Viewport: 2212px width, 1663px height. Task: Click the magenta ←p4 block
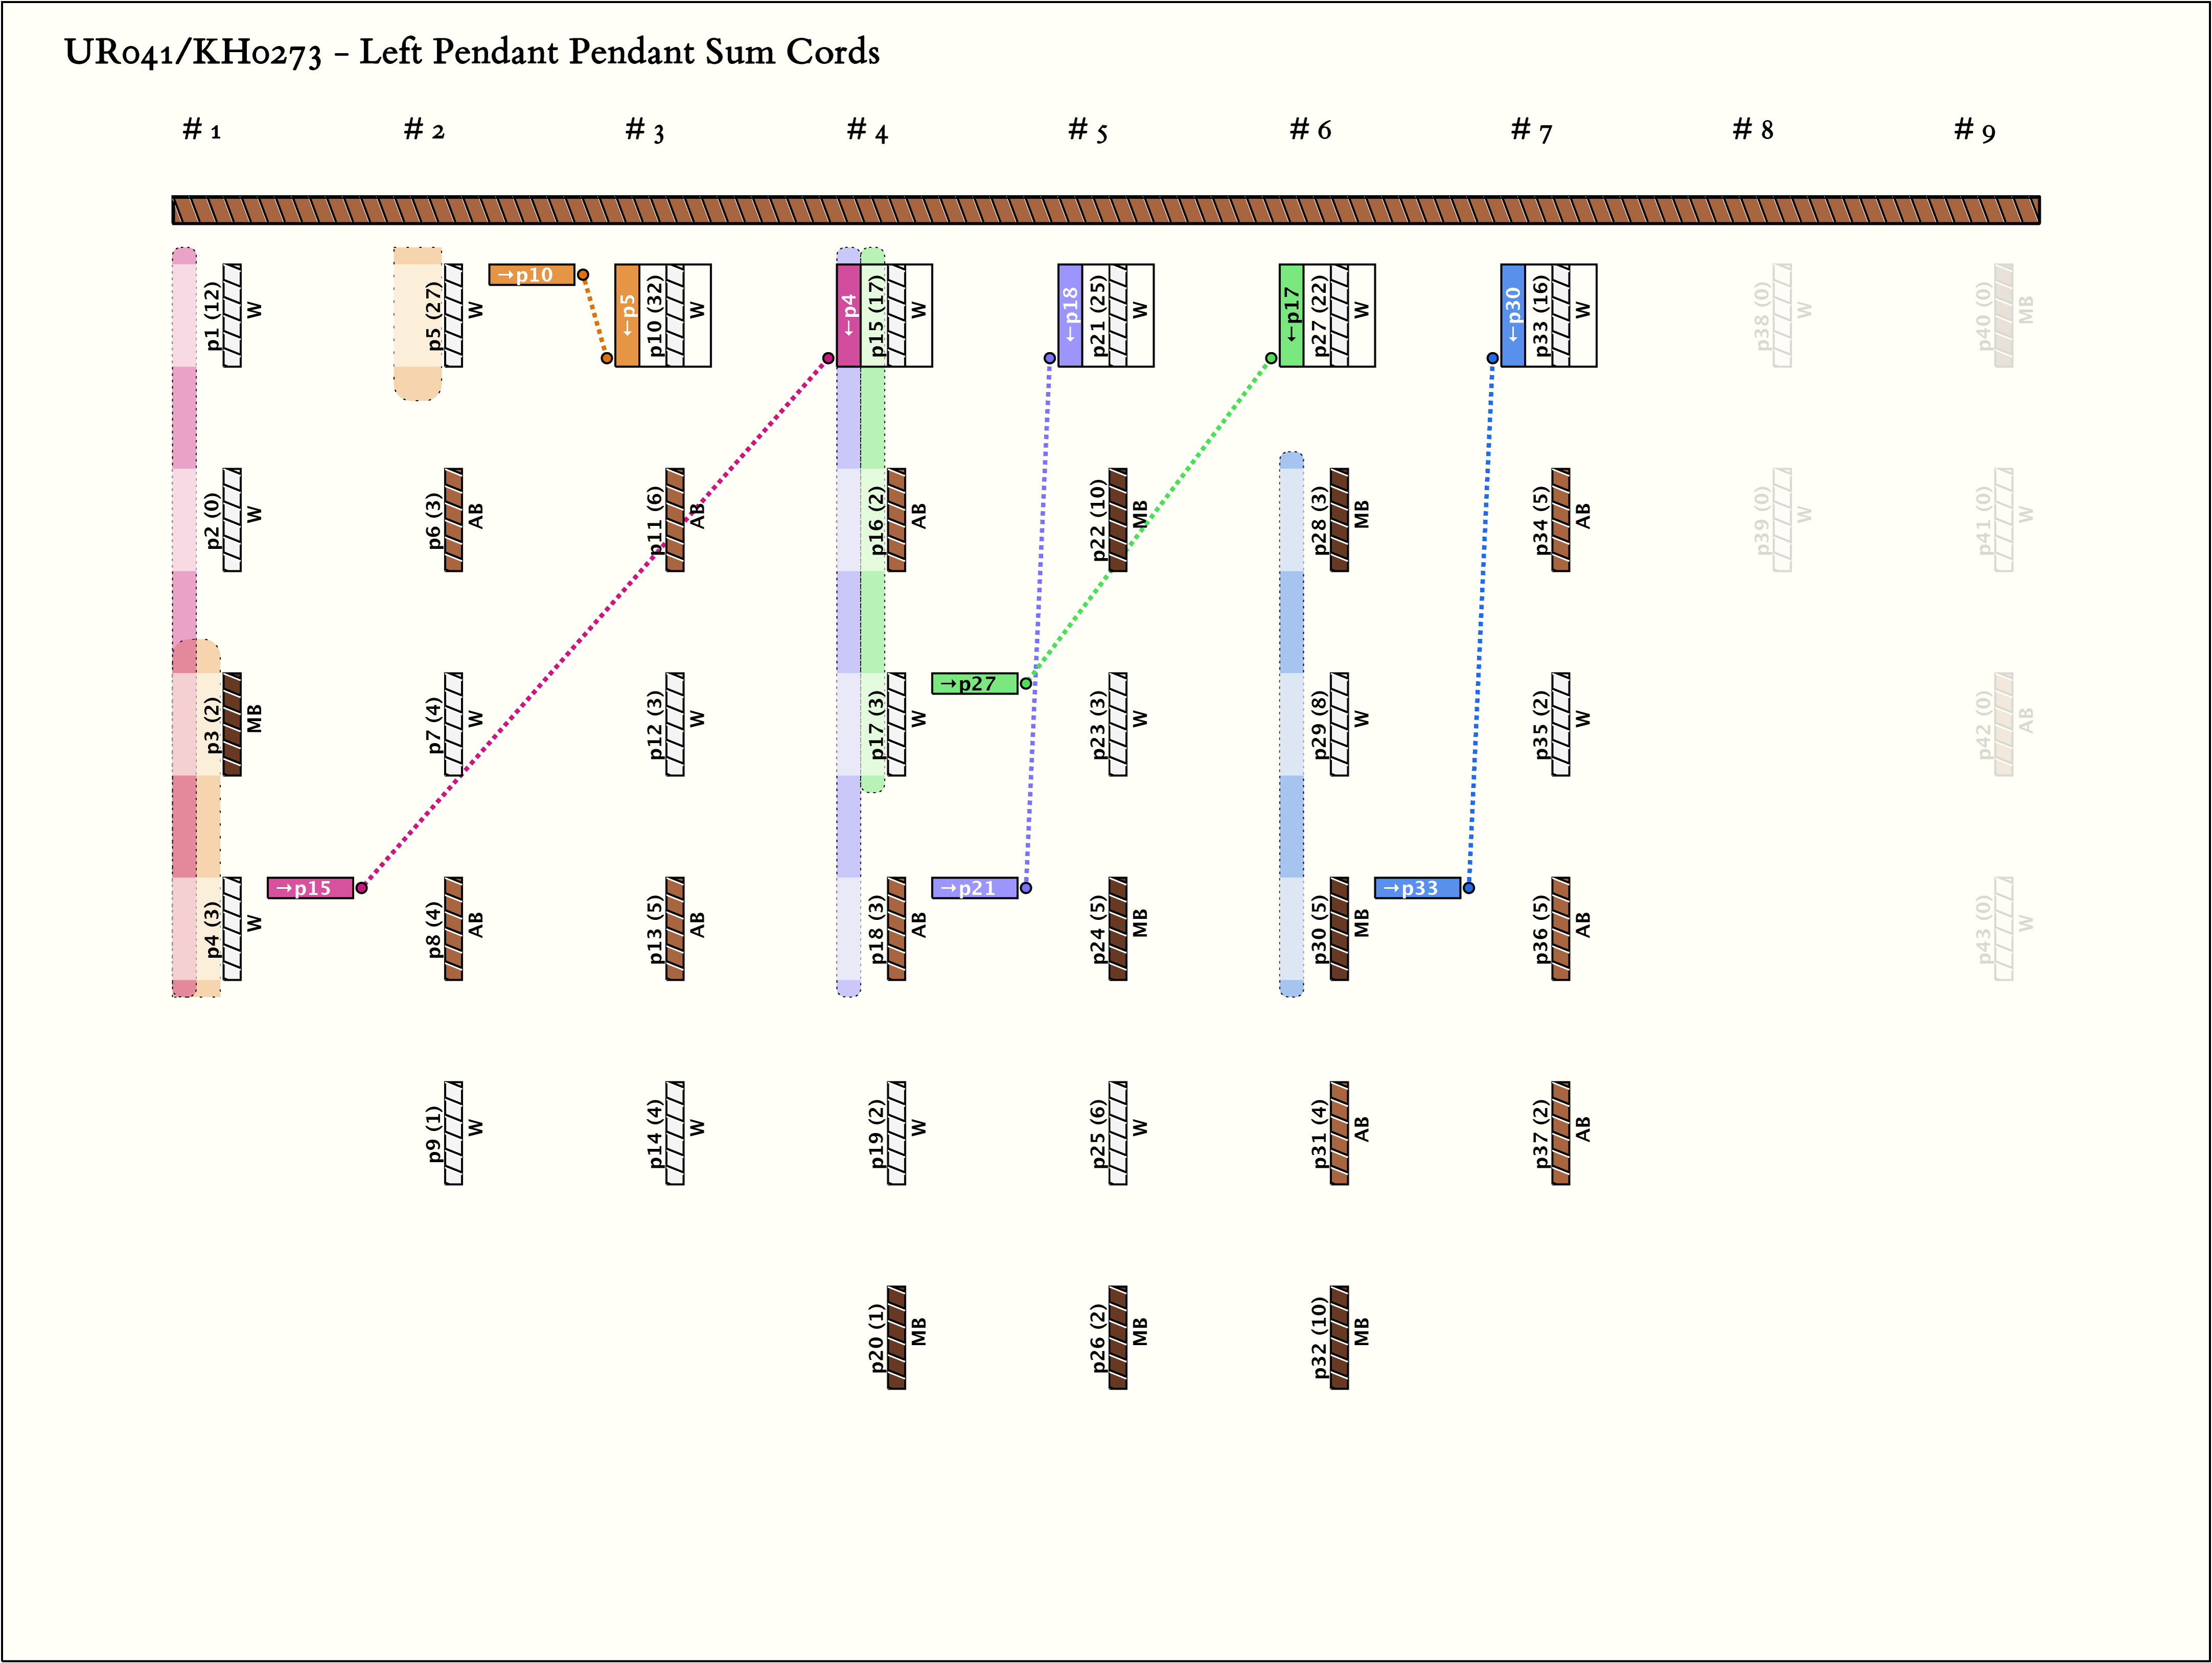click(848, 315)
